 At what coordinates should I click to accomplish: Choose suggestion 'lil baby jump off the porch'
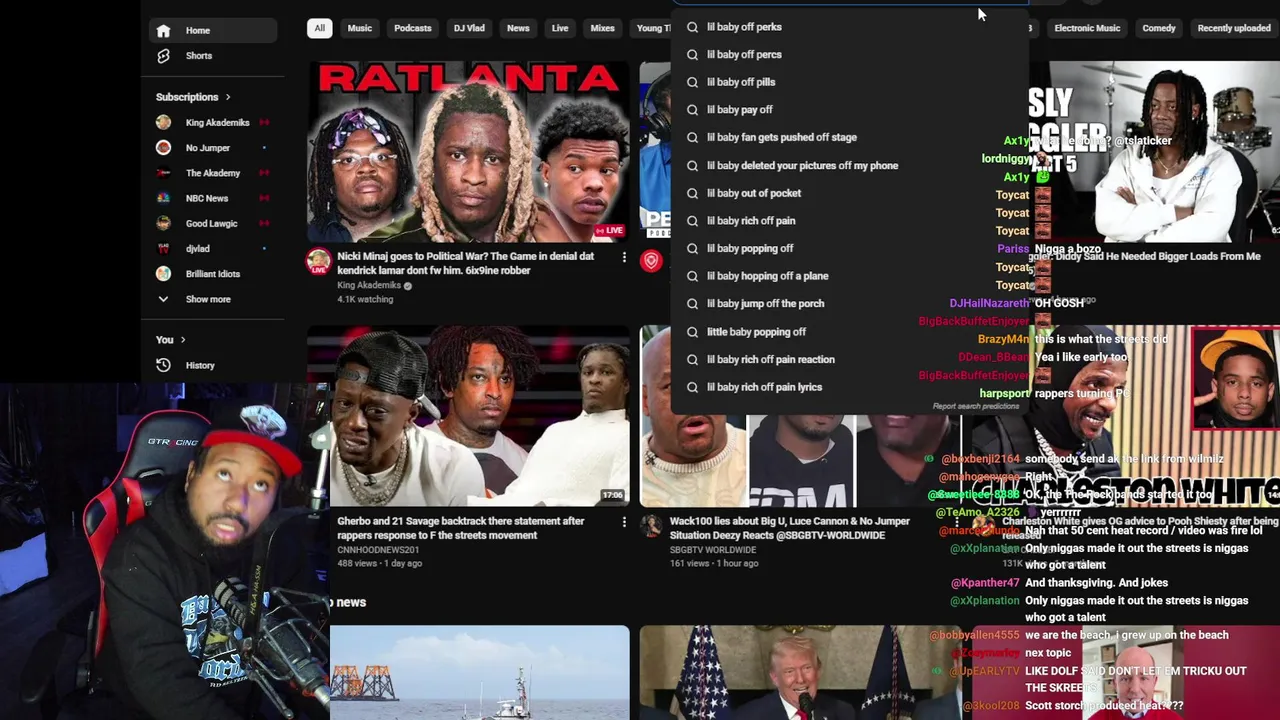click(x=766, y=304)
